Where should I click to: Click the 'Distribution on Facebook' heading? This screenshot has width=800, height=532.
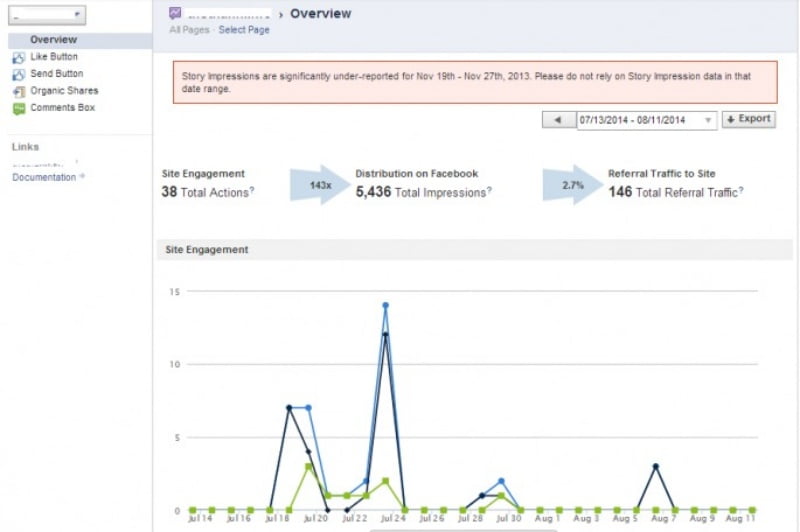click(x=417, y=173)
